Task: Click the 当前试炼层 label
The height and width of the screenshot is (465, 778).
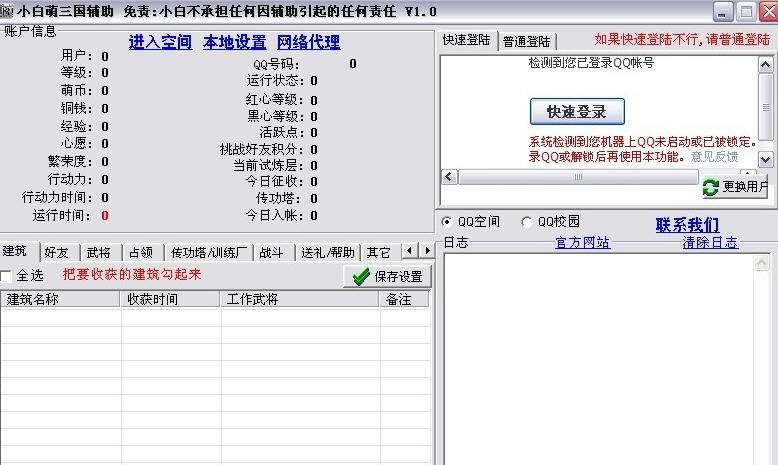Action: click(x=268, y=165)
